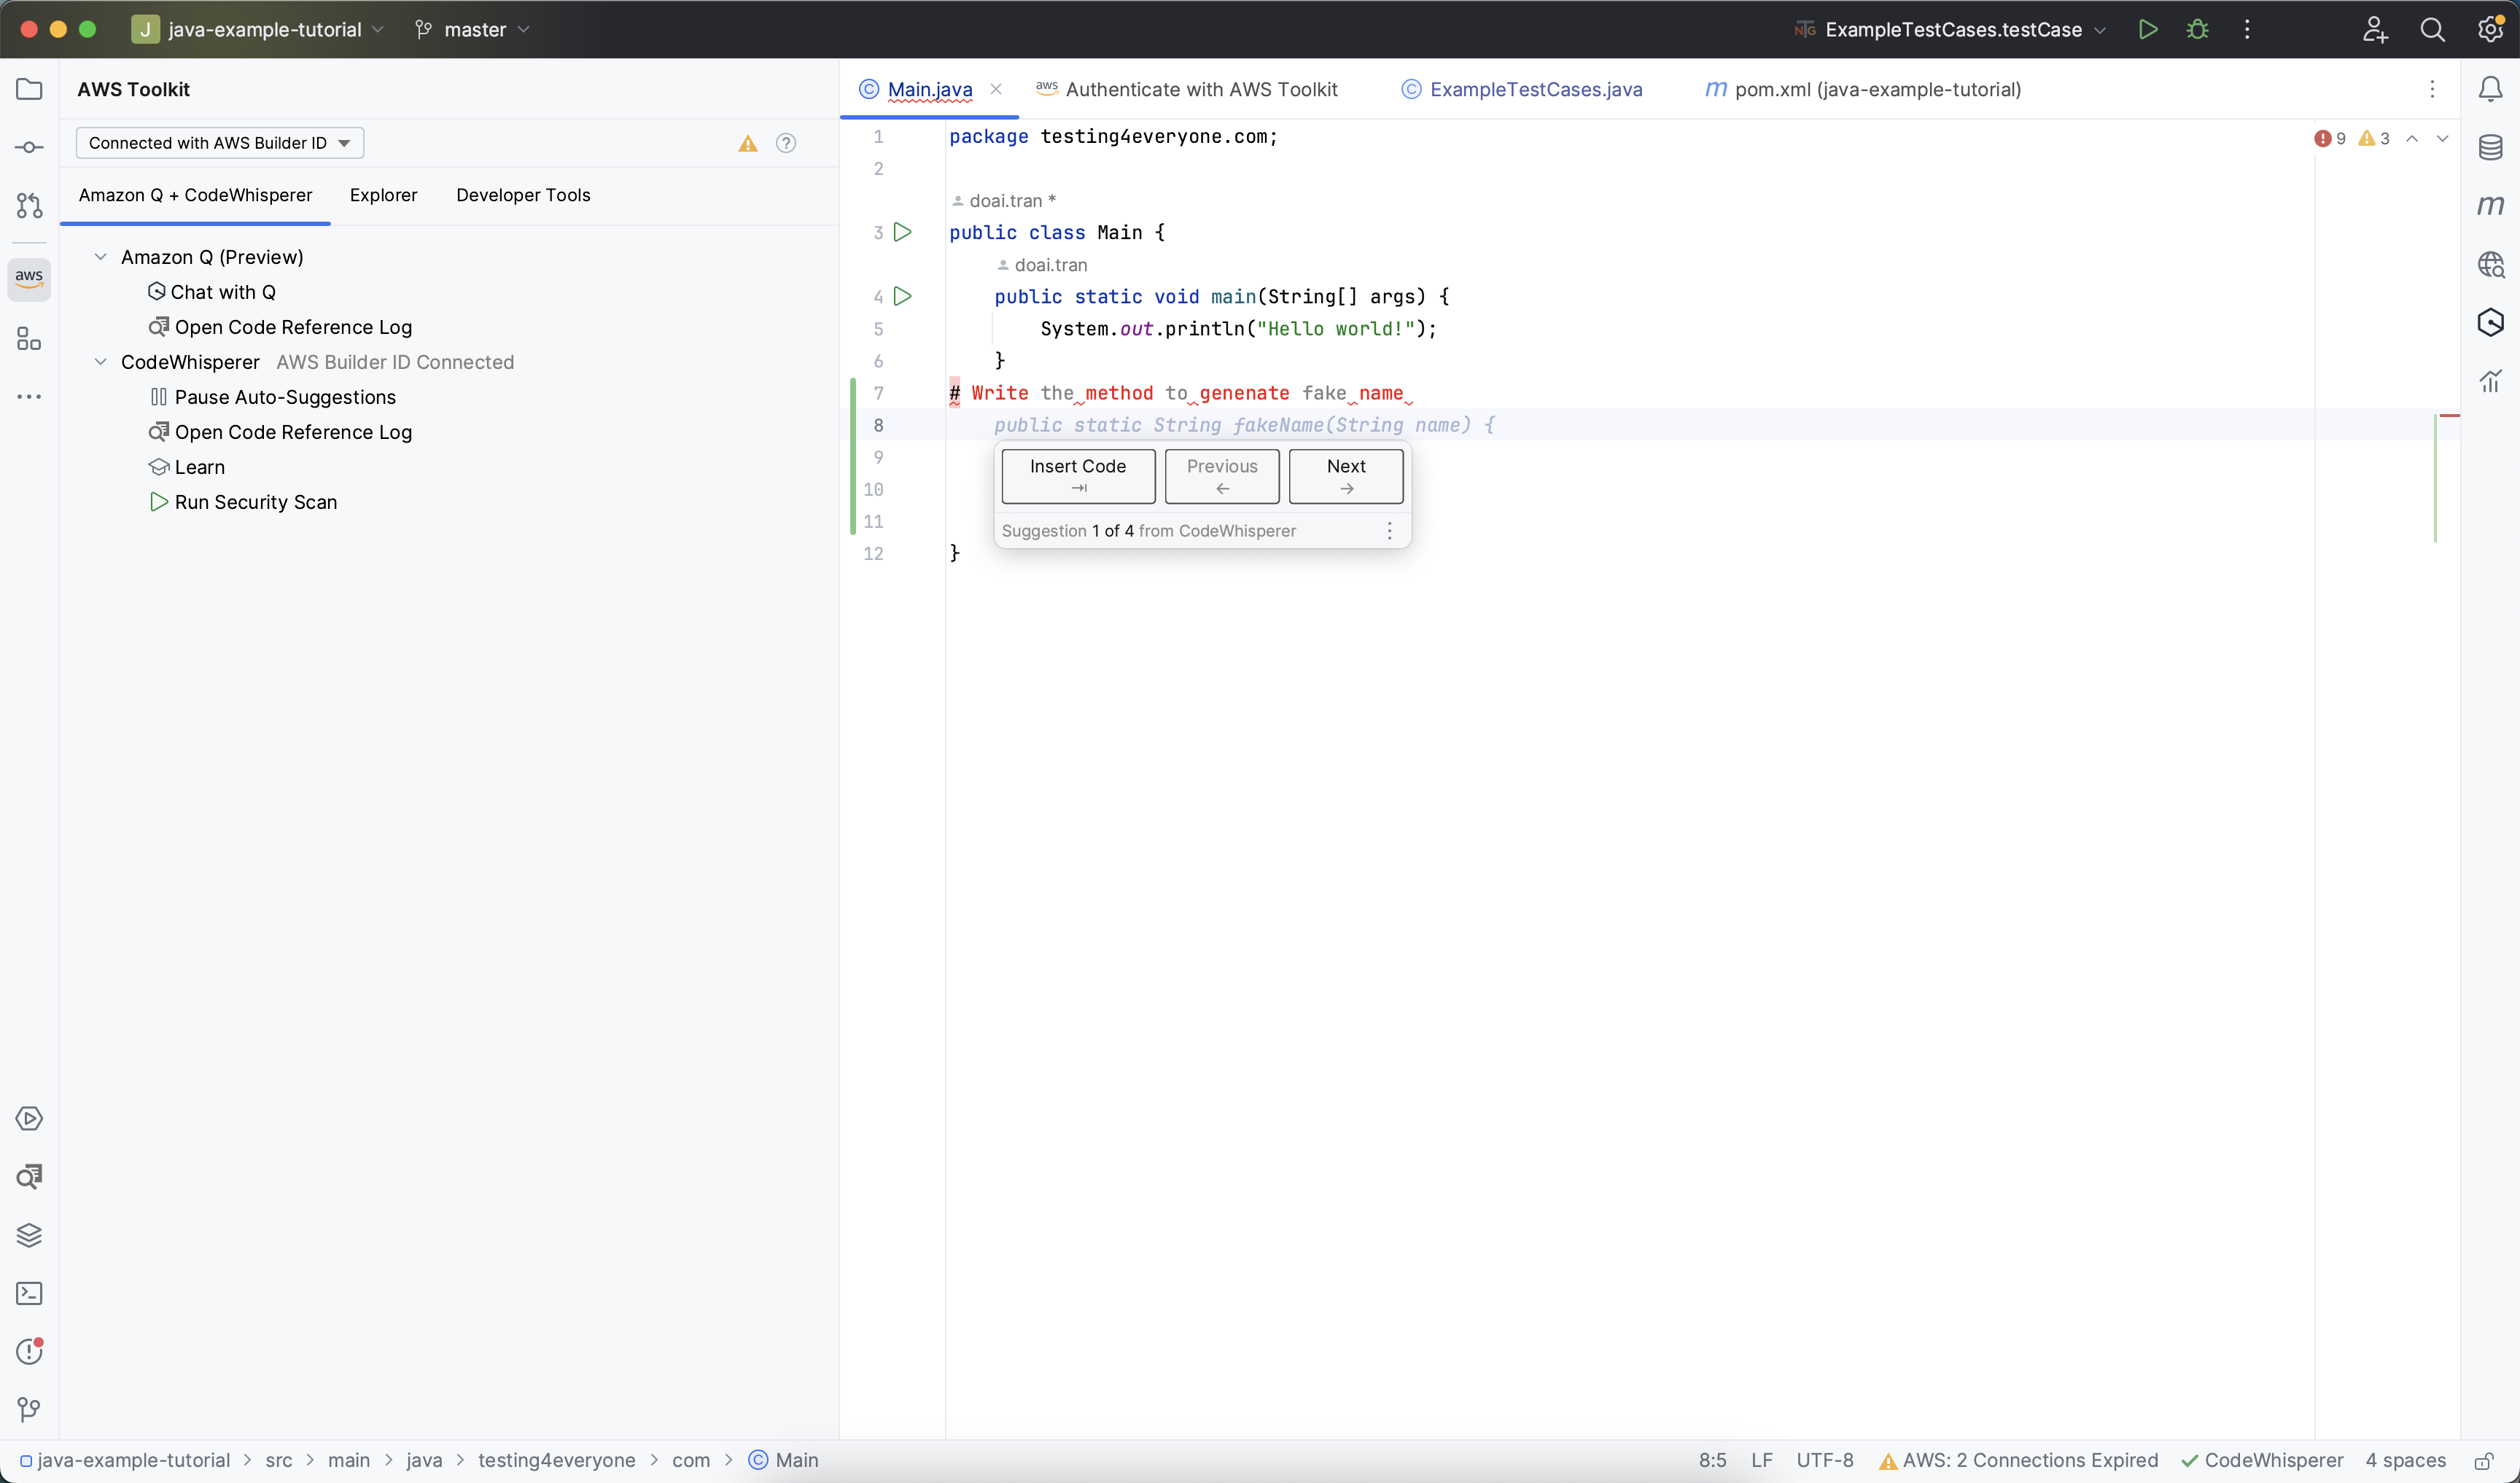
Task: Open suggestion popup options menu
Action: 1389,531
